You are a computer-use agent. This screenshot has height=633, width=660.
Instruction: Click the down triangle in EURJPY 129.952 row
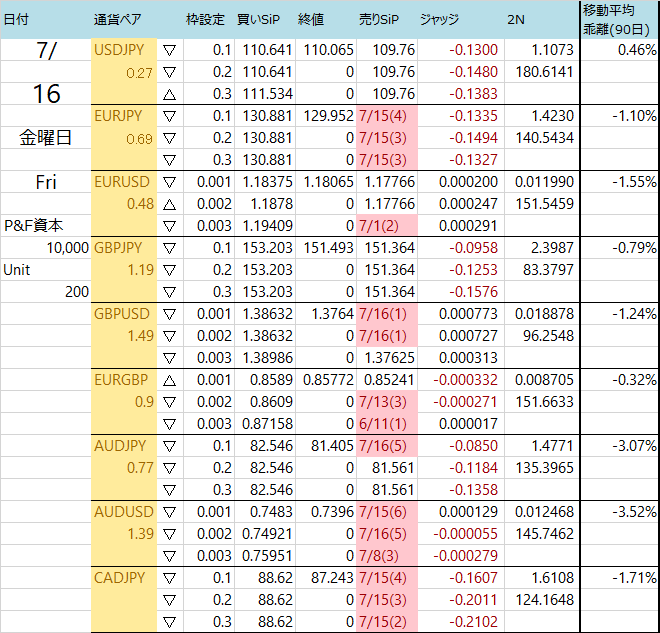click(x=169, y=116)
